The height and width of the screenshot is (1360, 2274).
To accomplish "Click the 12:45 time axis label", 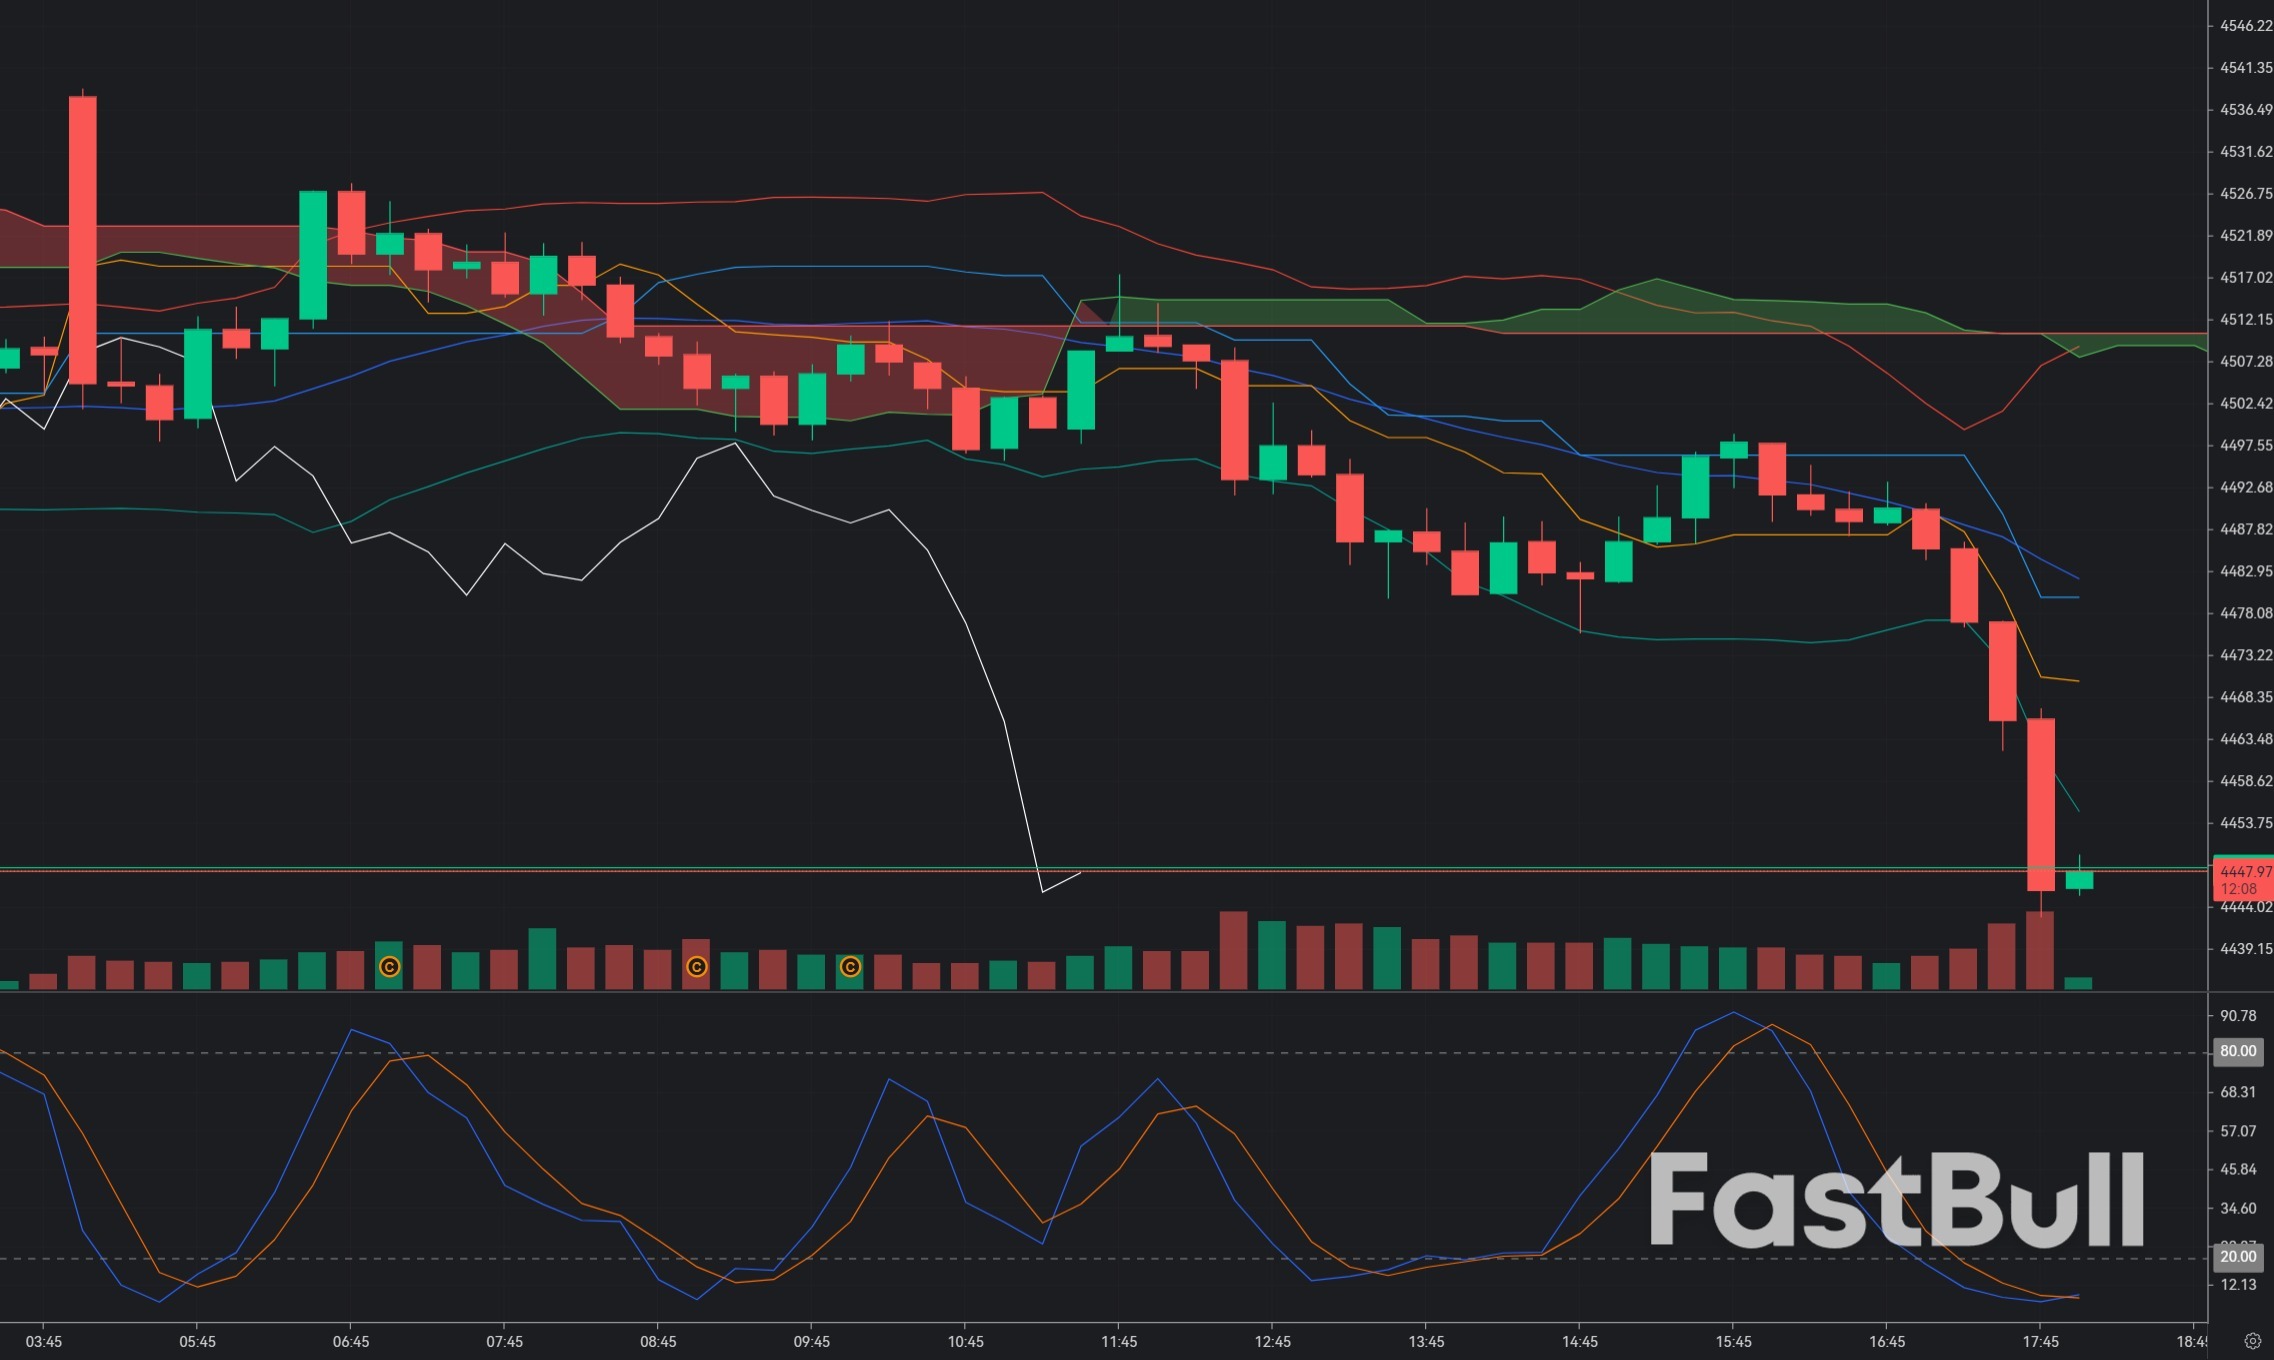I will tap(1273, 1342).
